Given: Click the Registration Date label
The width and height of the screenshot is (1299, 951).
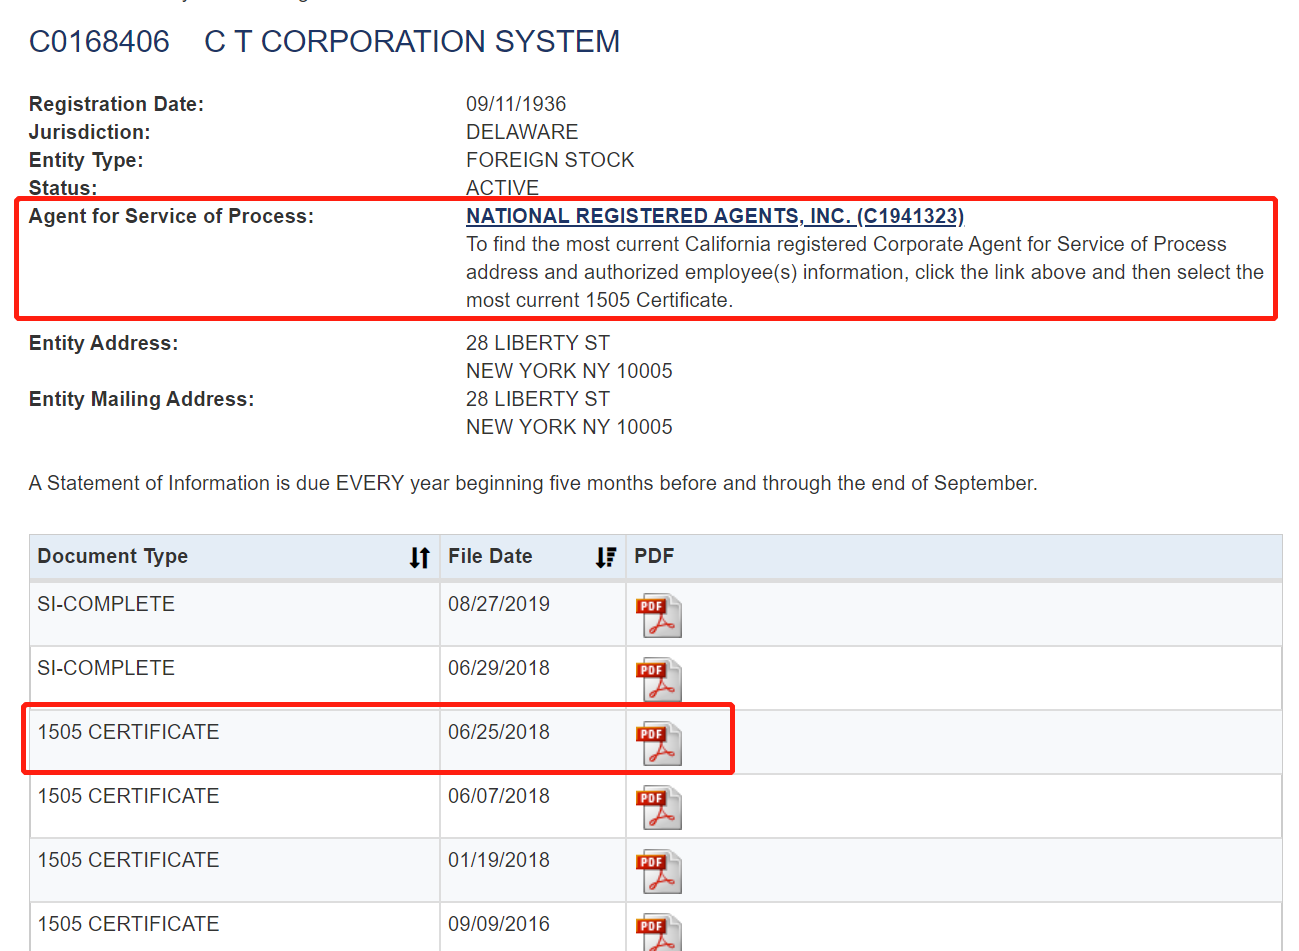Looking at the screenshot, I should [116, 104].
